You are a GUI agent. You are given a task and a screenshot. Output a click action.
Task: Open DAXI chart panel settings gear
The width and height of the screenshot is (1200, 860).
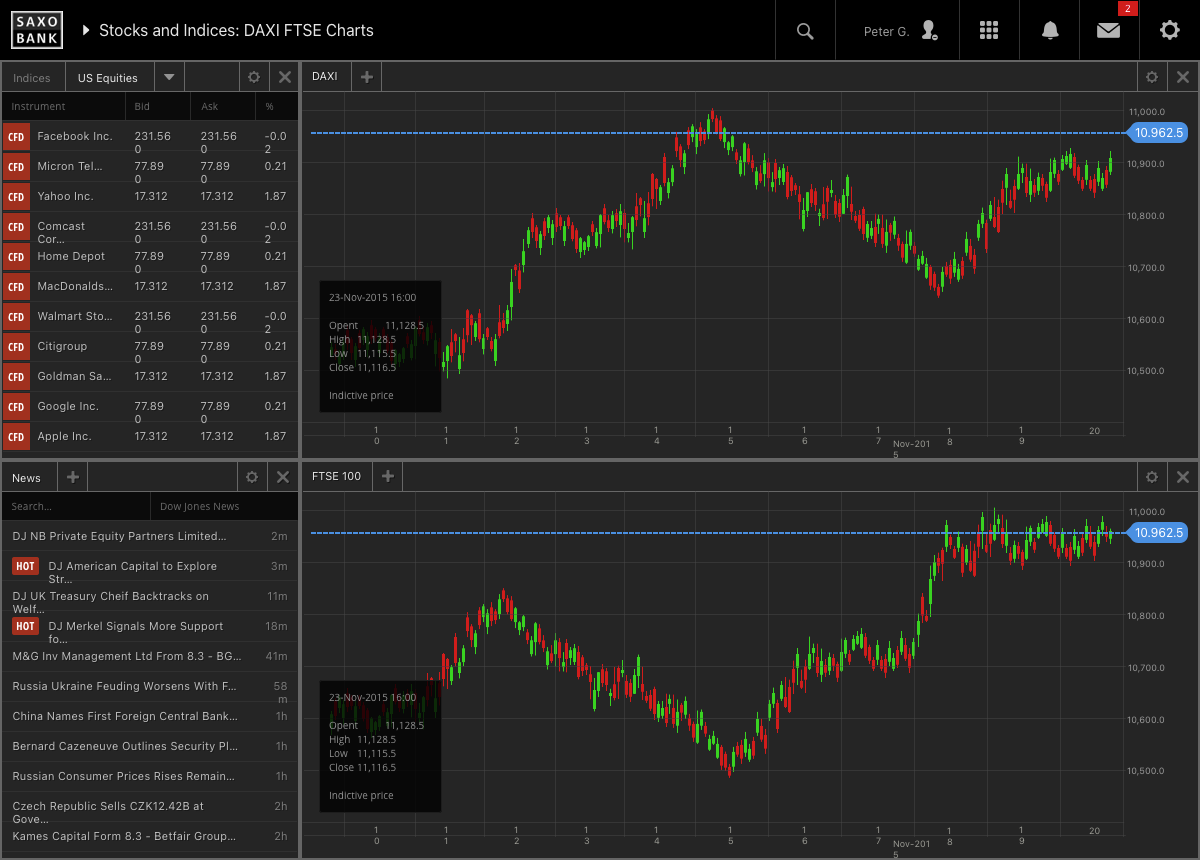point(1152,77)
